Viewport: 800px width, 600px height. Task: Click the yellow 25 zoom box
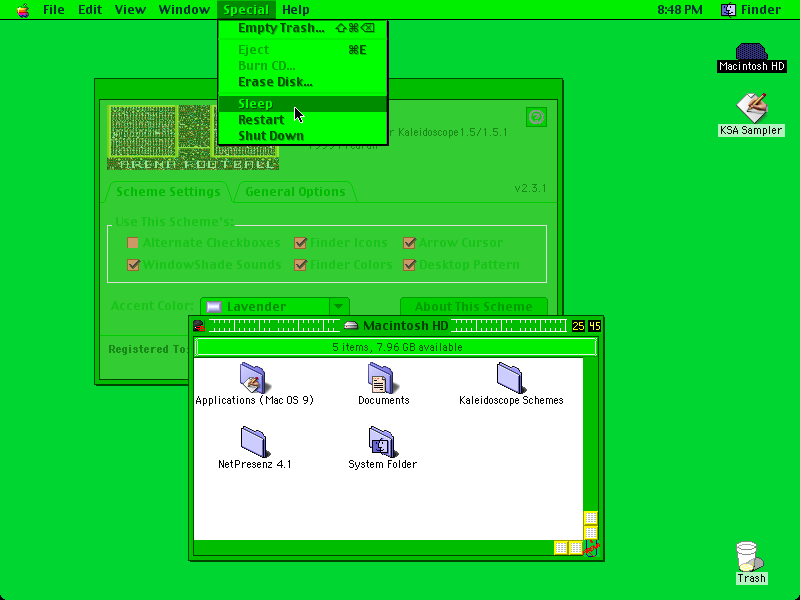(x=578, y=326)
